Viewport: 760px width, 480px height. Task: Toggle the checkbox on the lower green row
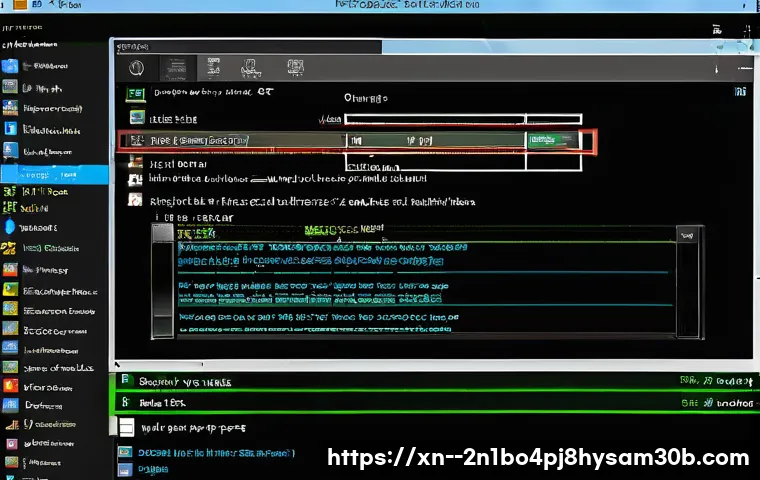(x=125, y=402)
